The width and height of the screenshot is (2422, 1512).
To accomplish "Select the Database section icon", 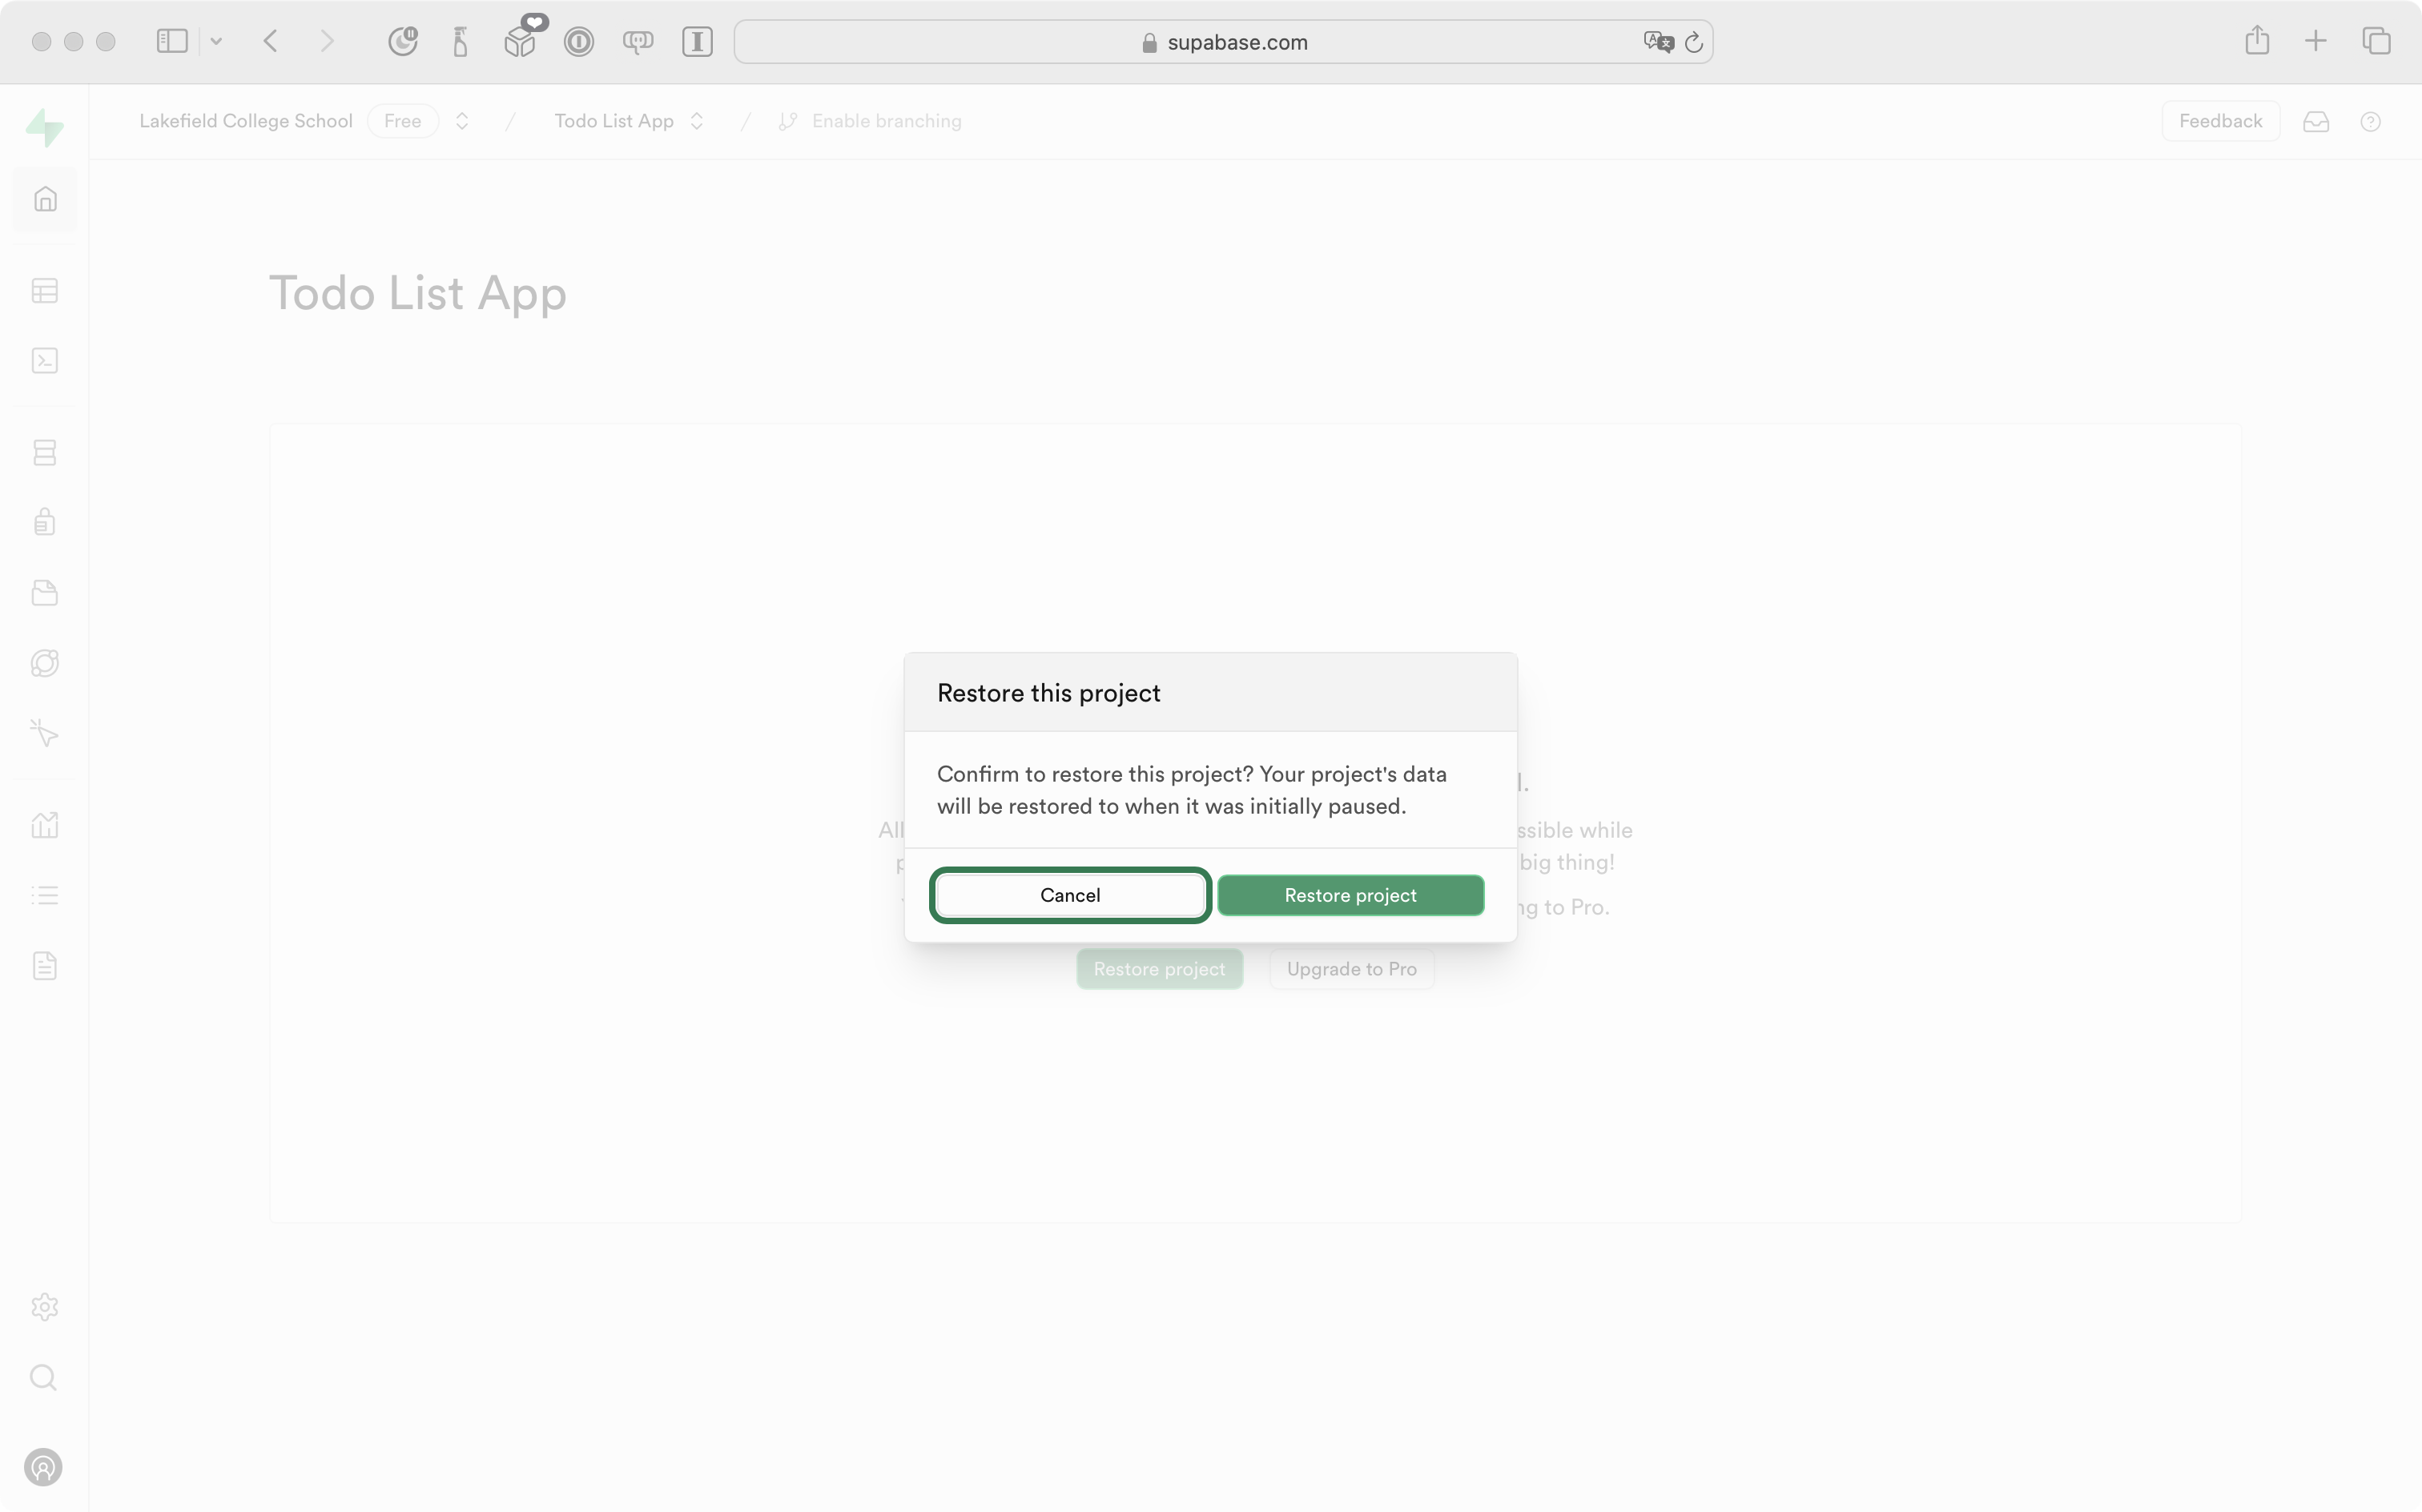I will (x=44, y=452).
